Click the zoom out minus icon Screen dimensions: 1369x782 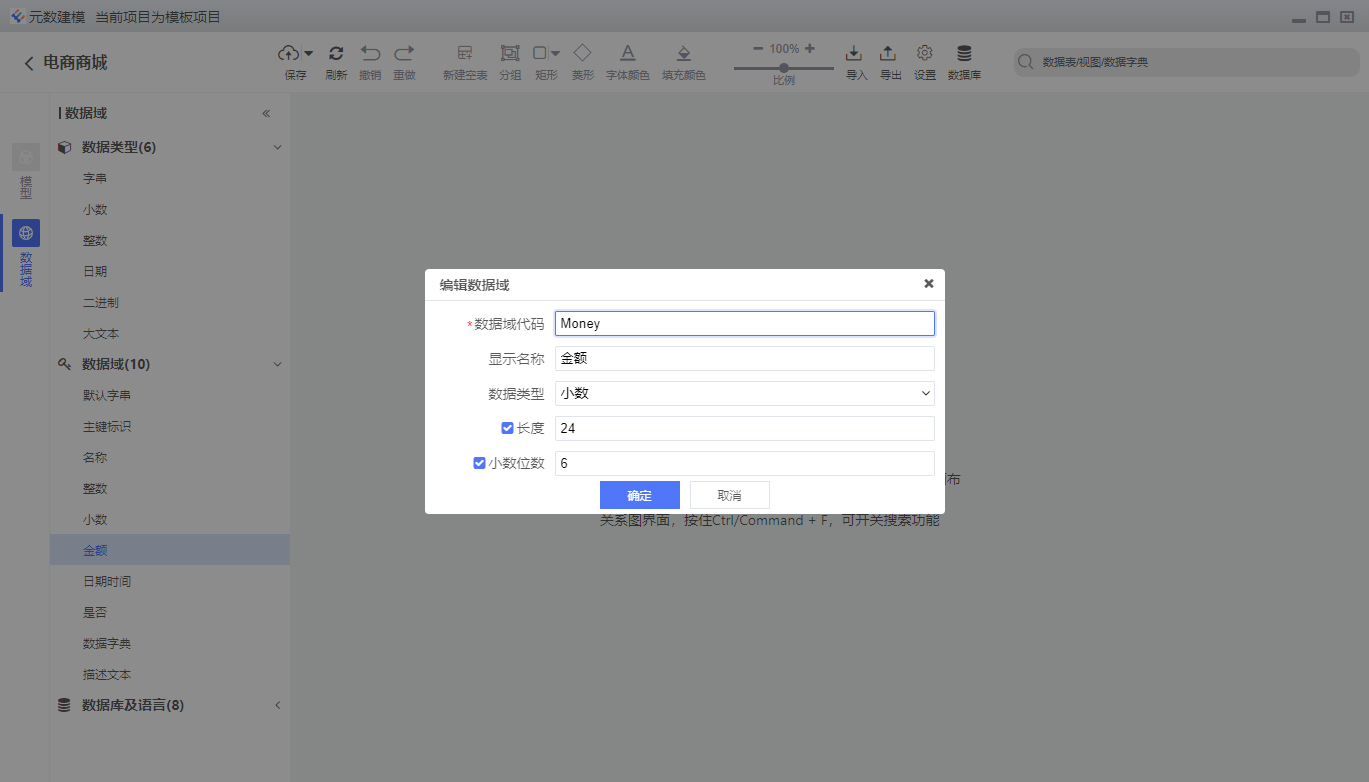pyautogui.click(x=758, y=48)
